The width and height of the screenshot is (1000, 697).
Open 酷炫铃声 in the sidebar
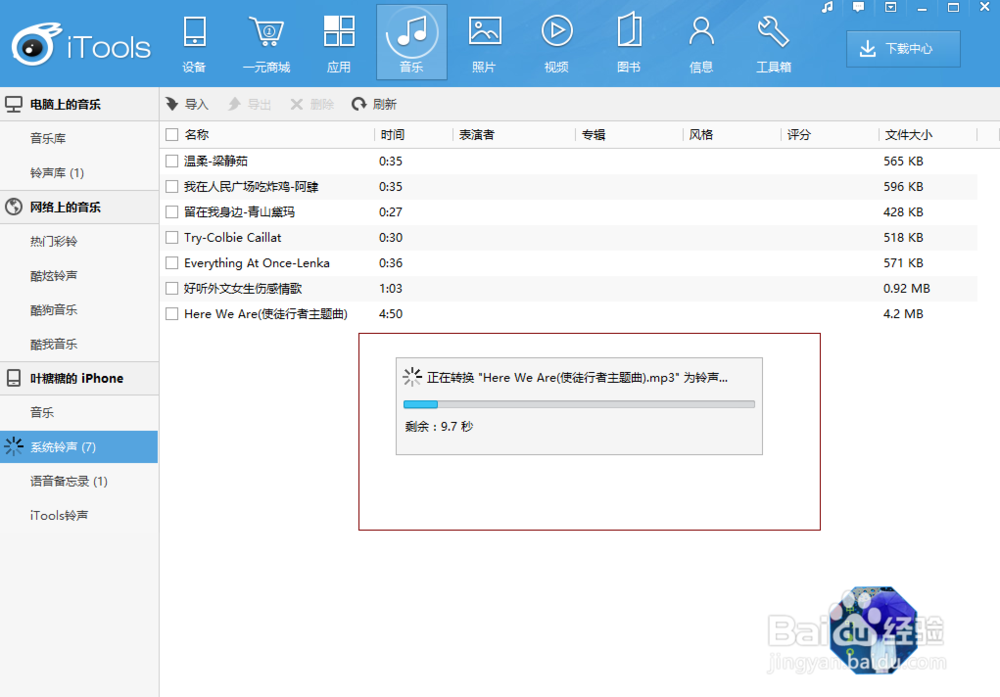coord(54,275)
